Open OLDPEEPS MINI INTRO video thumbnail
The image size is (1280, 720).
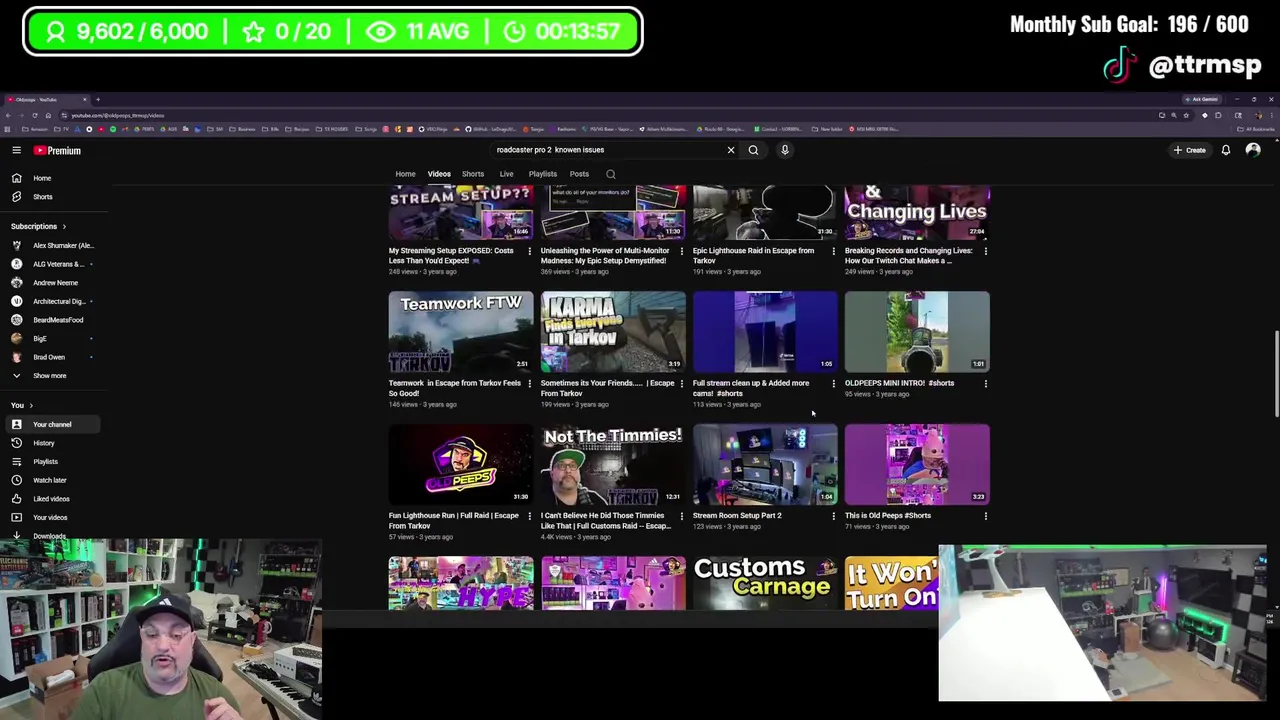[x=917, y=332]
